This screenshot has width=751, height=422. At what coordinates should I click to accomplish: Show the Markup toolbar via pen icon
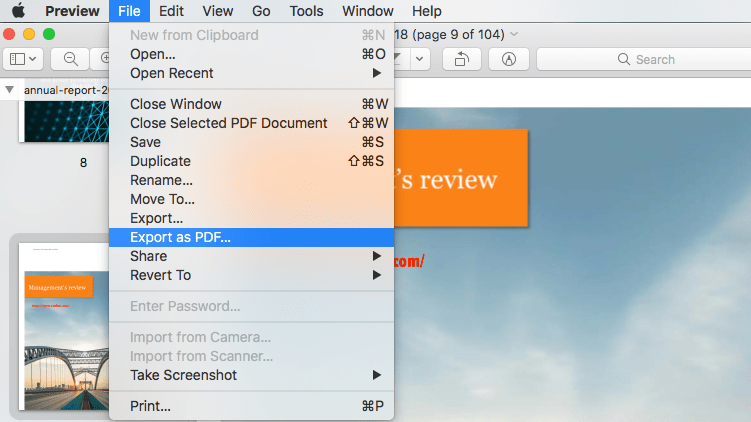(509, 59)
